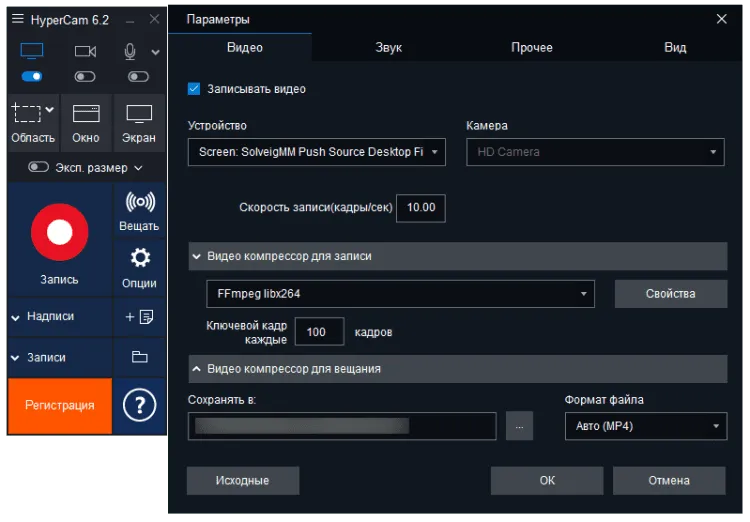Toggle the webcam recording switch
Image resolution: width=750 pixels, height=522 pixels.
point(85,76)
